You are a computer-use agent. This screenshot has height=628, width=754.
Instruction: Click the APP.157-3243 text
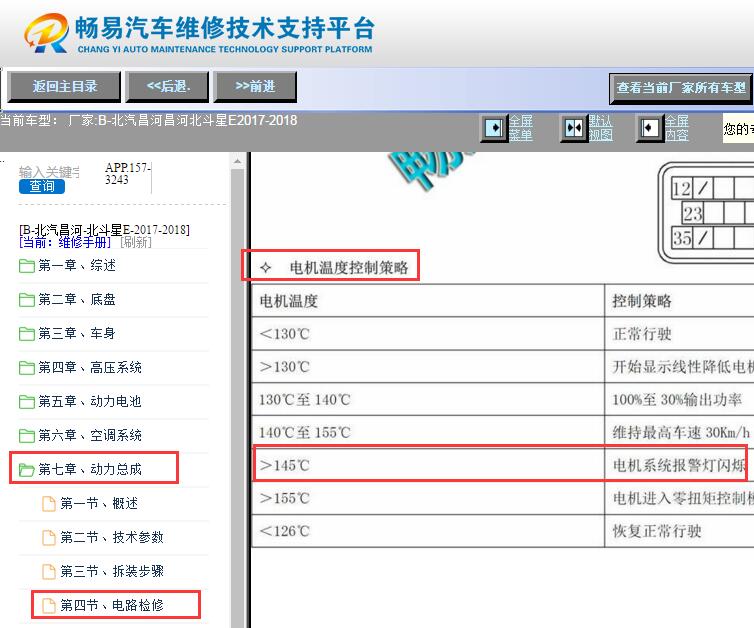pyautogui.click(x=127, y=174)
